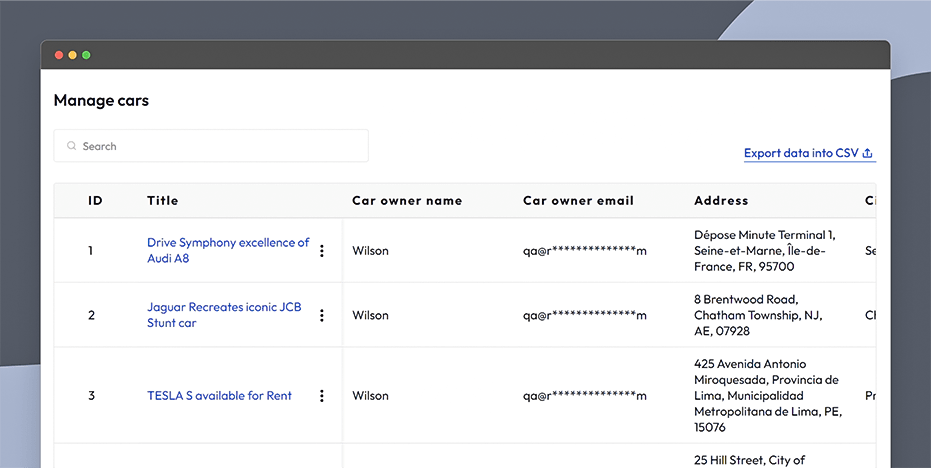Click the Dépose Minute Terminal 1 address

[765, 251]
